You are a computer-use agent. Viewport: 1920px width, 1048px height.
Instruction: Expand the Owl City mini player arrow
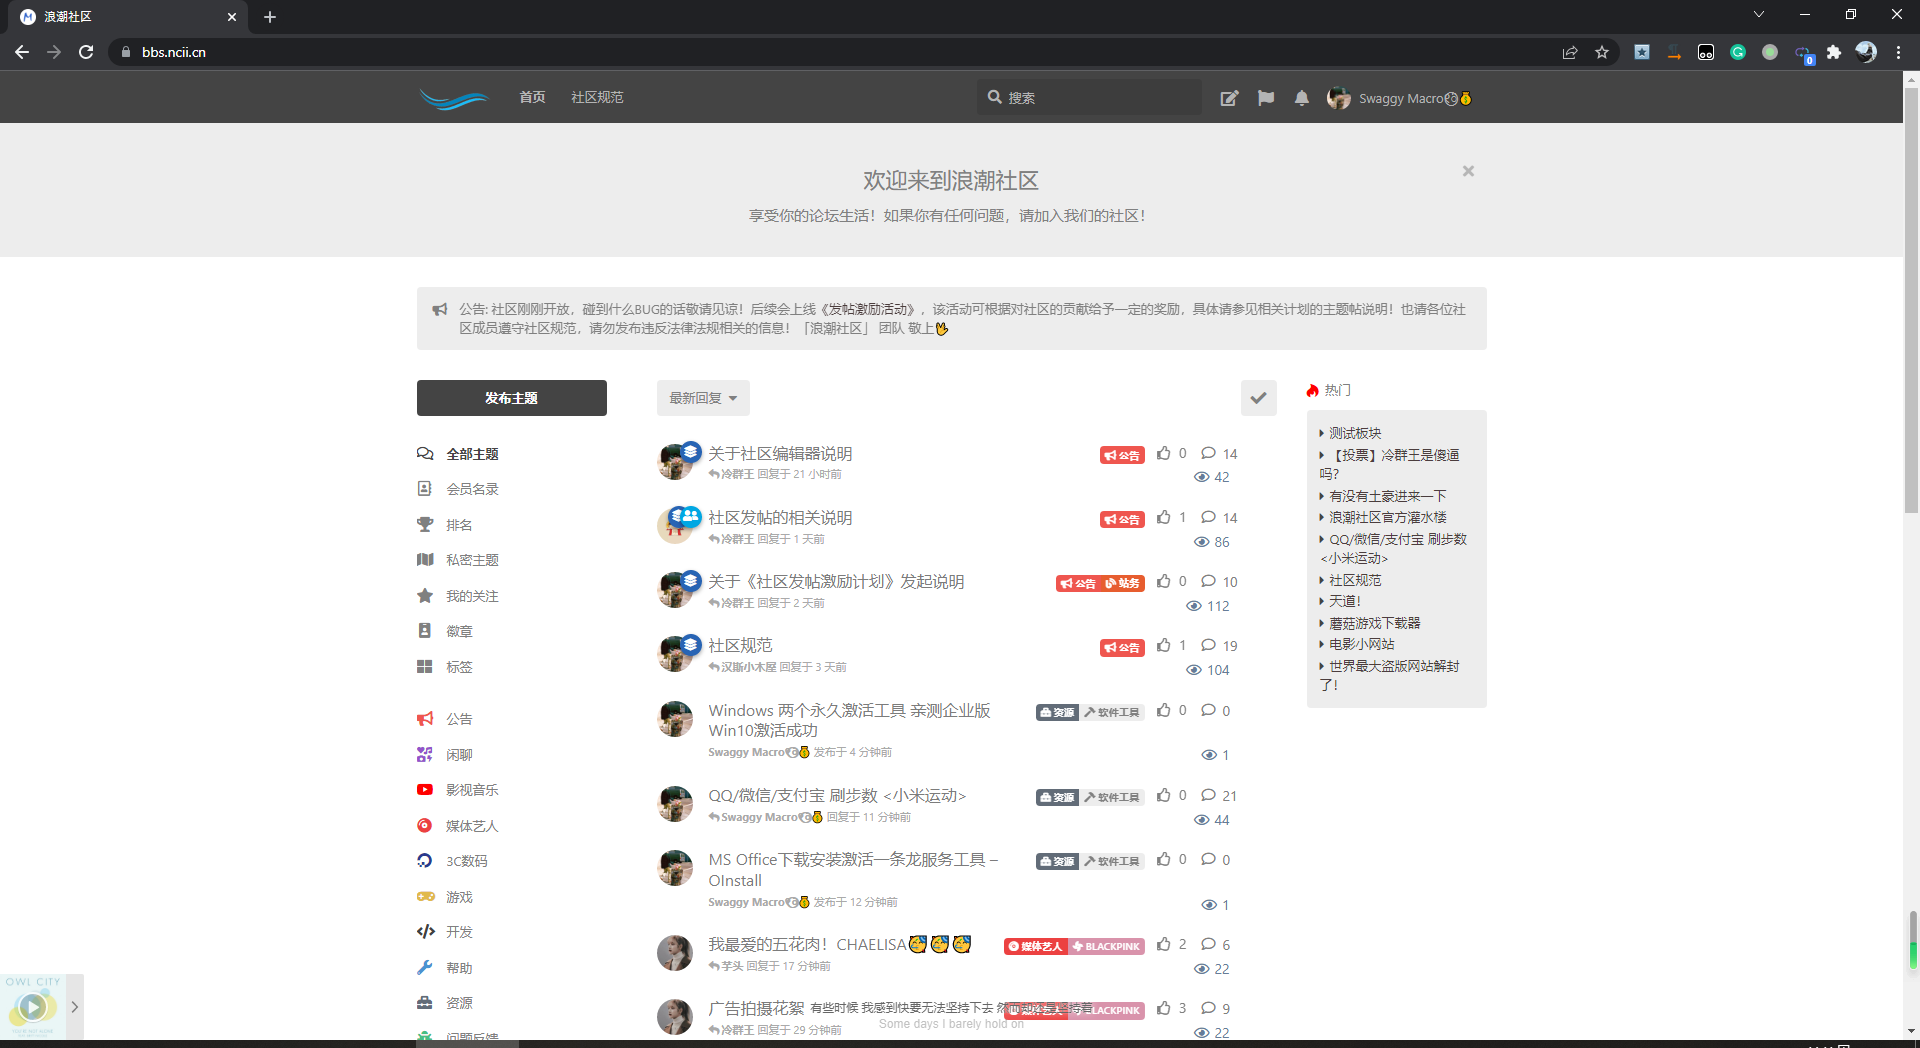point(74,1007)
